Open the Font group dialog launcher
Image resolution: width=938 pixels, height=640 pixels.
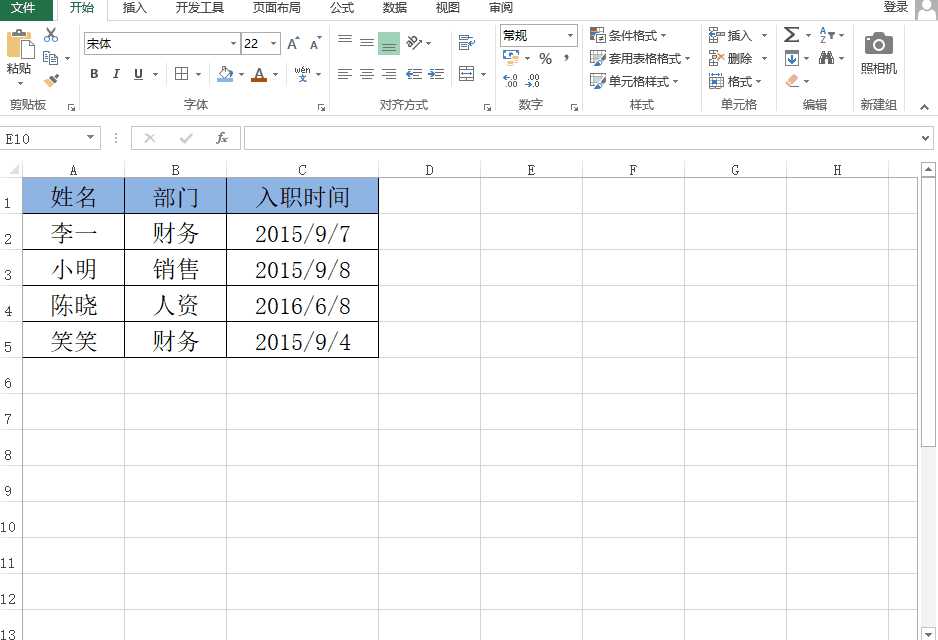click(321, 108)
